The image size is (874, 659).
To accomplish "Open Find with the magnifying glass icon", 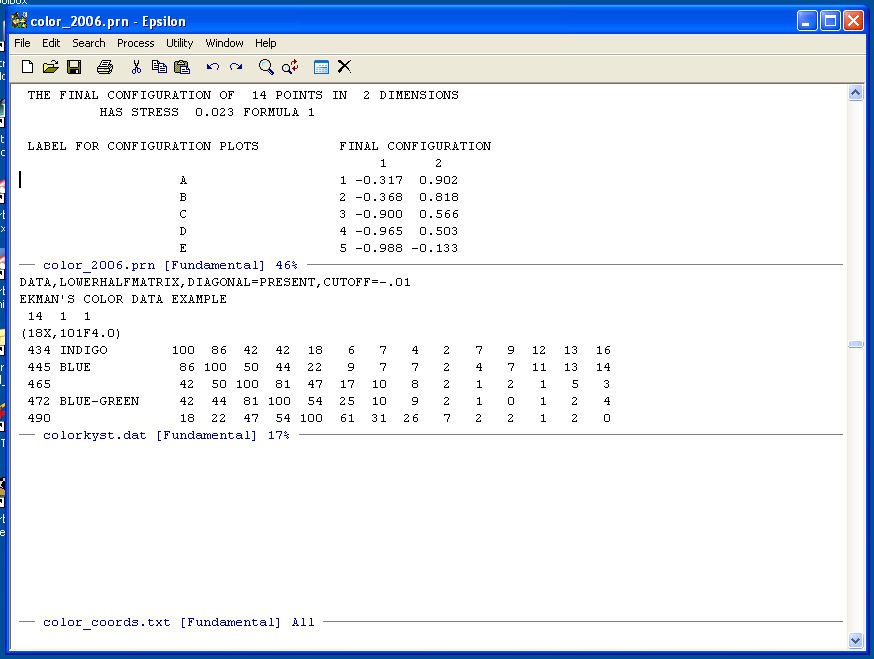I will coord(266,67).
